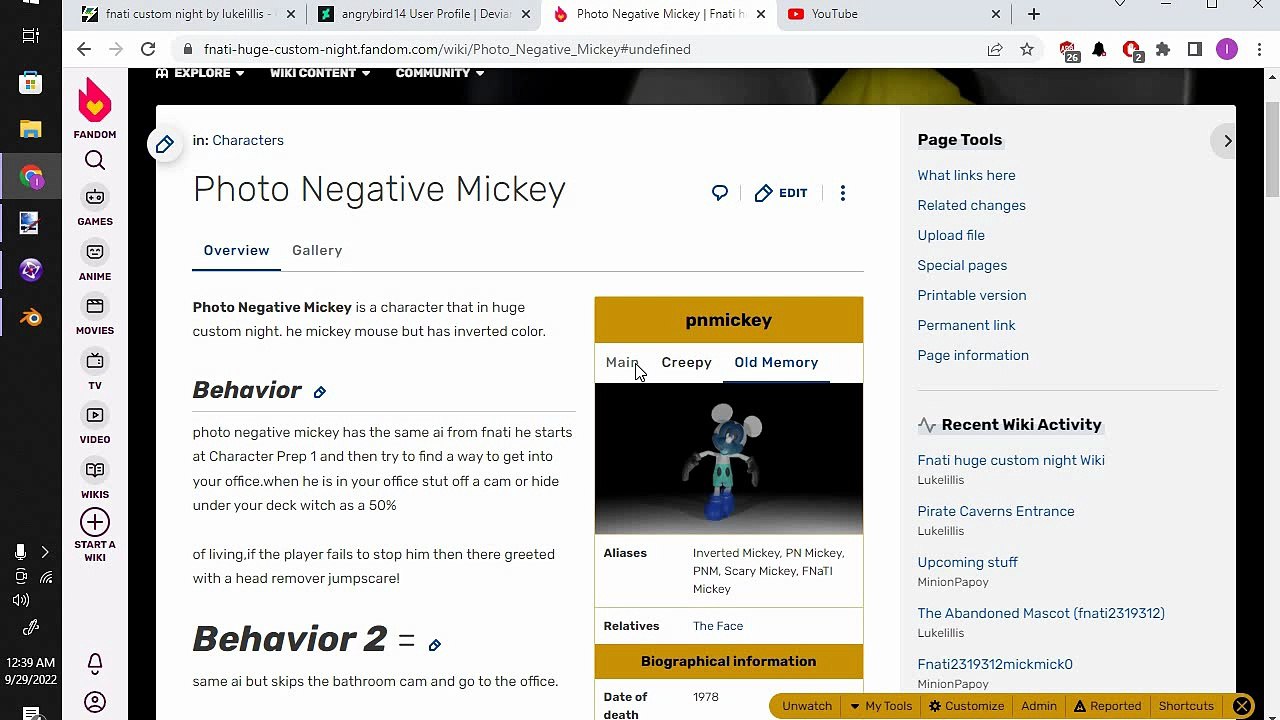Open Fandom search magnifier icon

click(x=95, y=161)
